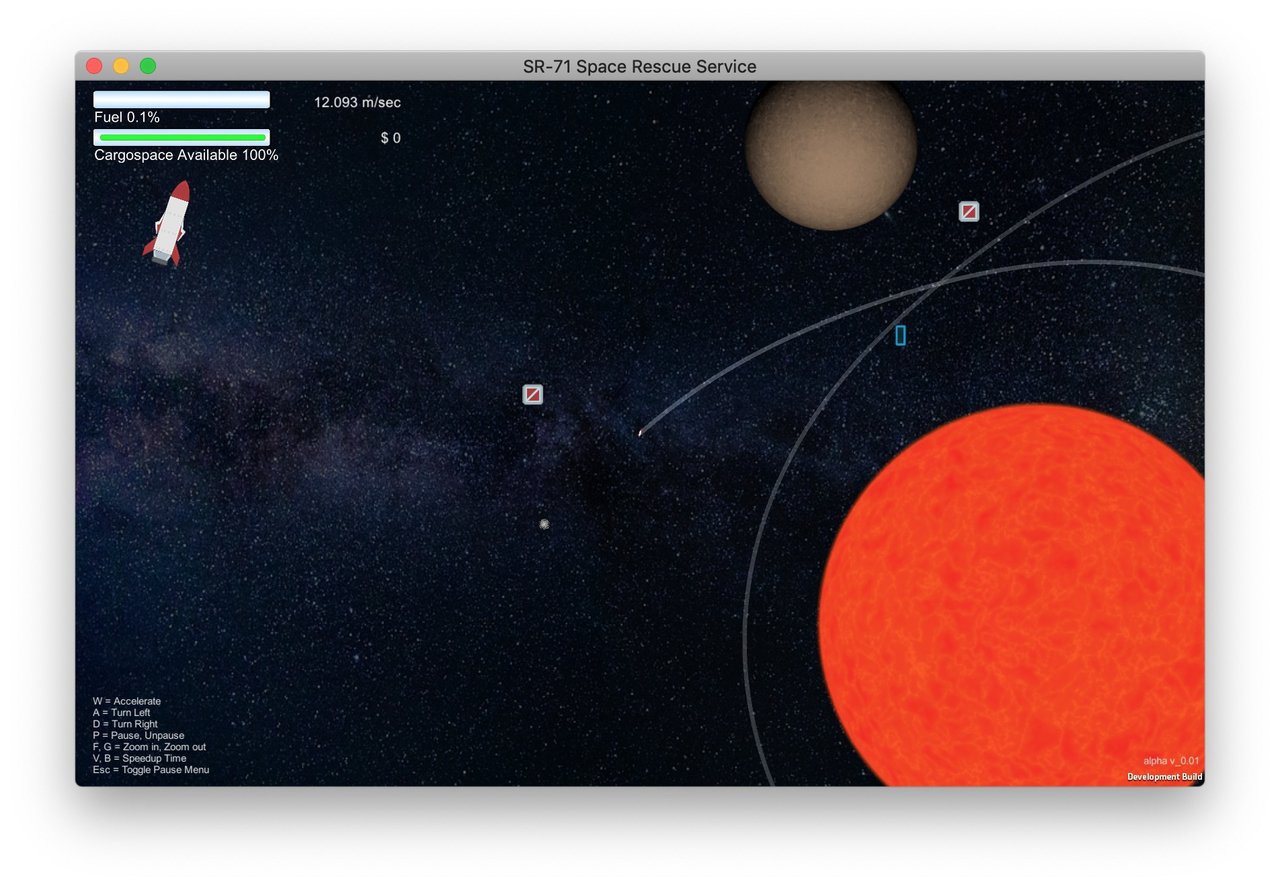Click the SR-71 Space Rescue Service title
Screen dimensions: 1280x886
click(640, 66)
